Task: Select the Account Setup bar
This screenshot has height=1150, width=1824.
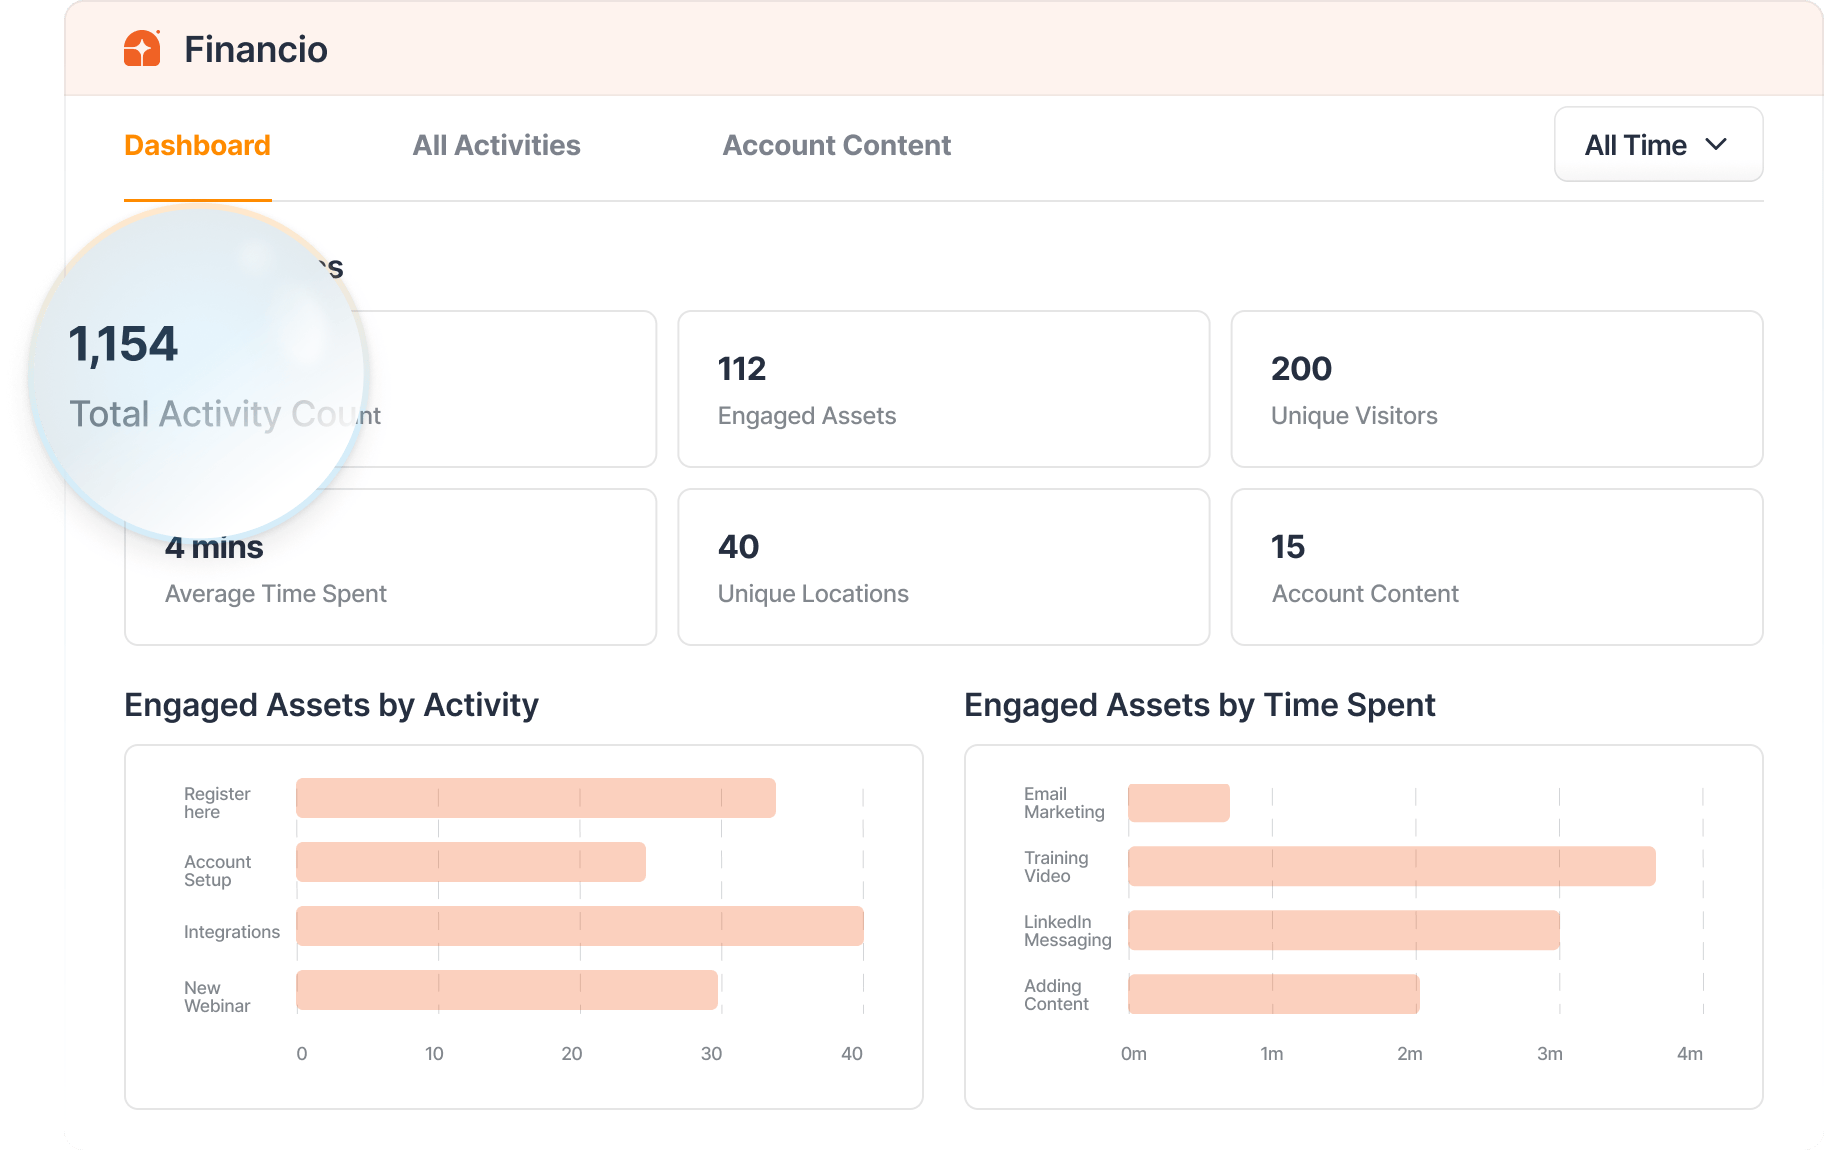Action: [470, 862]
